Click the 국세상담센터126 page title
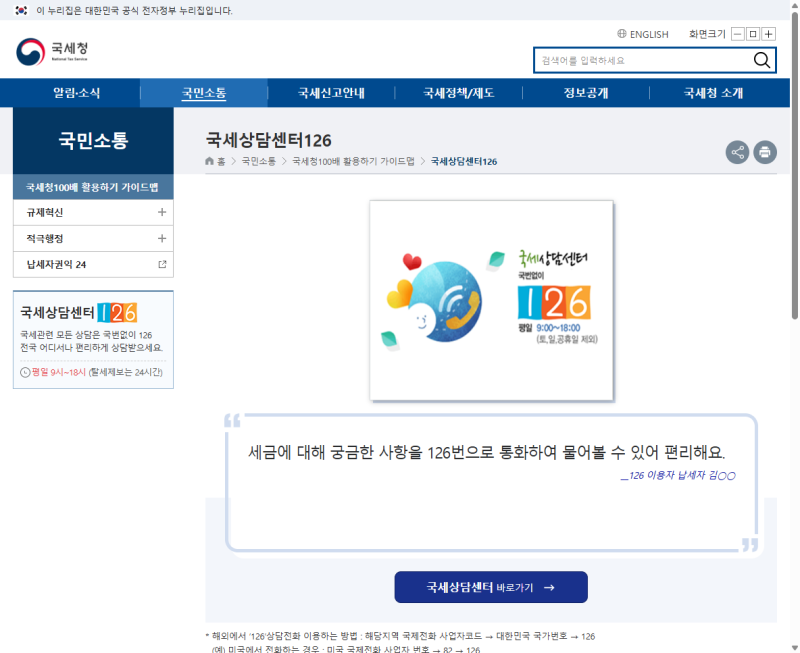Screen dimensions: 800x653 point(268,140)
